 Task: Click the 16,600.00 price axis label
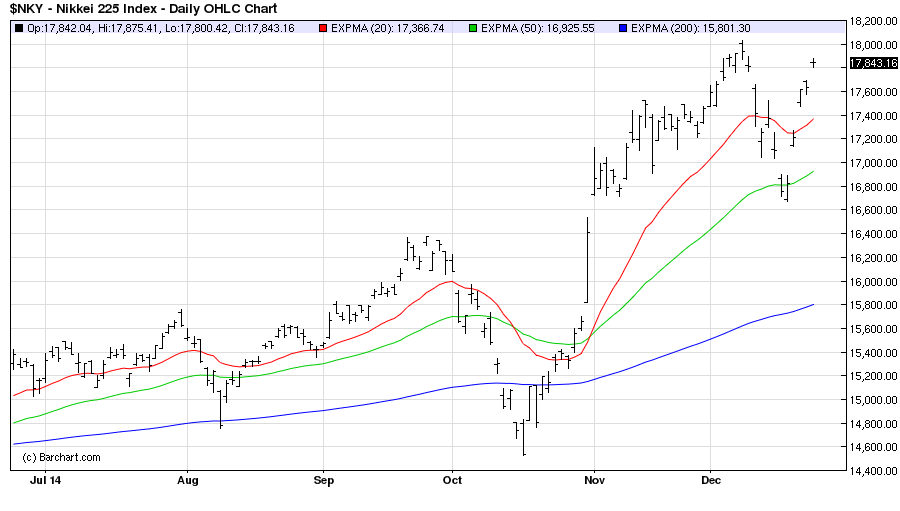(873, 210)
